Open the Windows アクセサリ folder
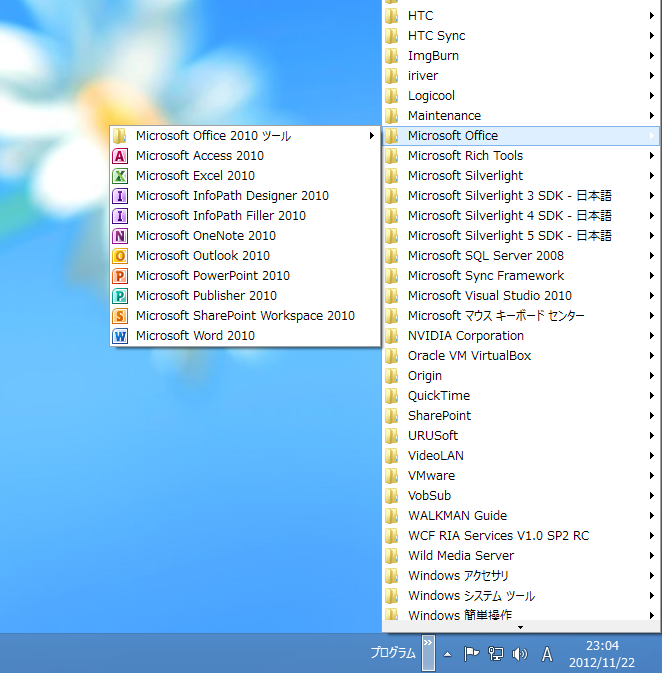This screenshot has width=662, height=673. pos(521,576)
